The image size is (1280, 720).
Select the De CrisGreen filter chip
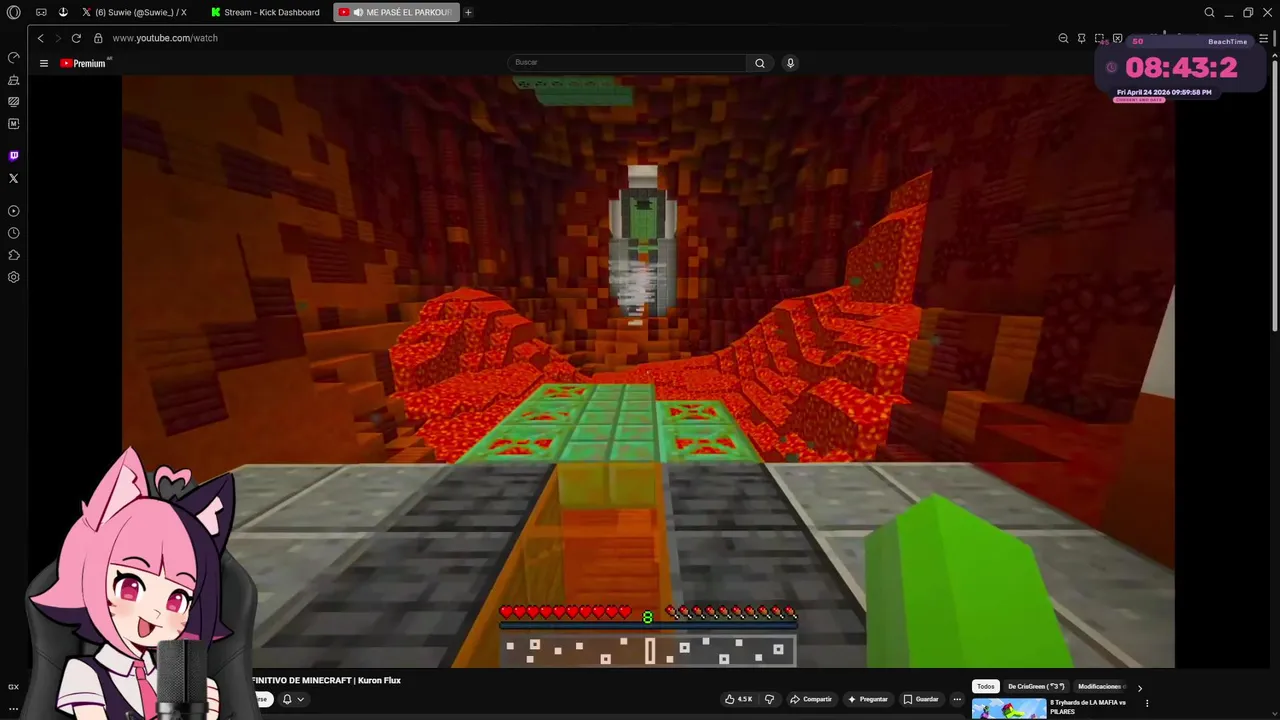pyautogui.click(x=1036, y=686)
